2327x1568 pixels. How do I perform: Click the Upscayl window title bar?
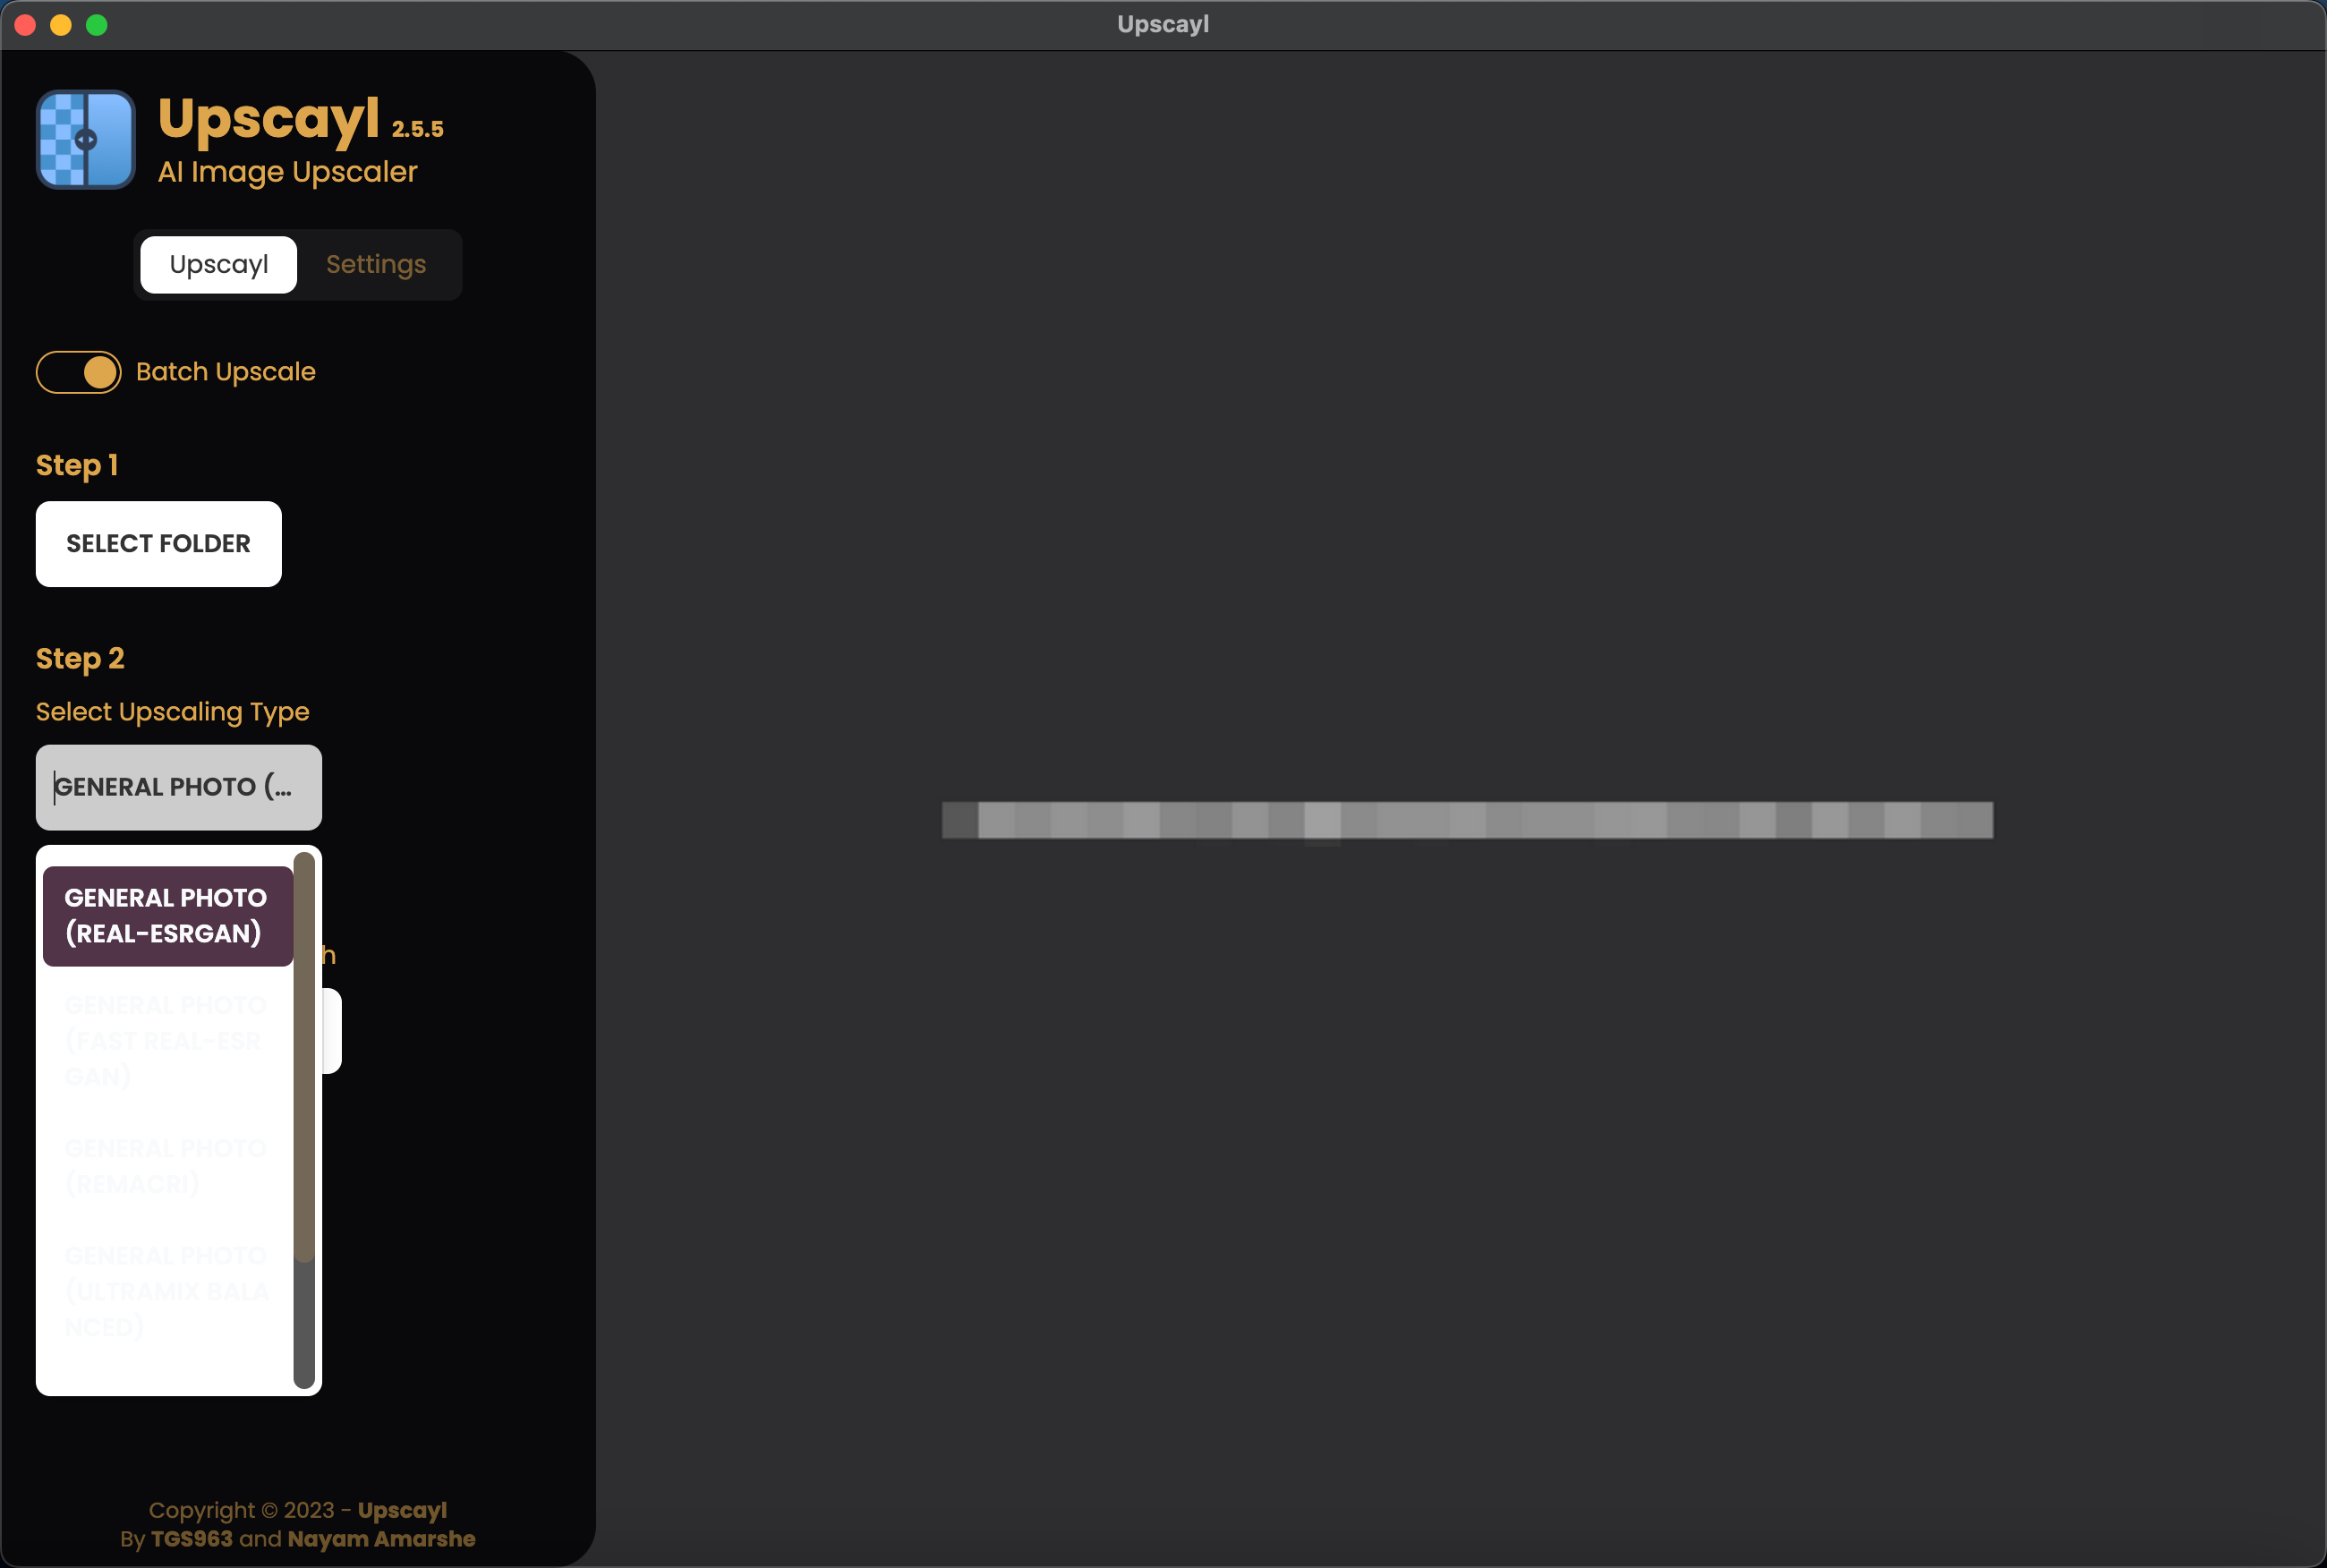pos(1163,23)
